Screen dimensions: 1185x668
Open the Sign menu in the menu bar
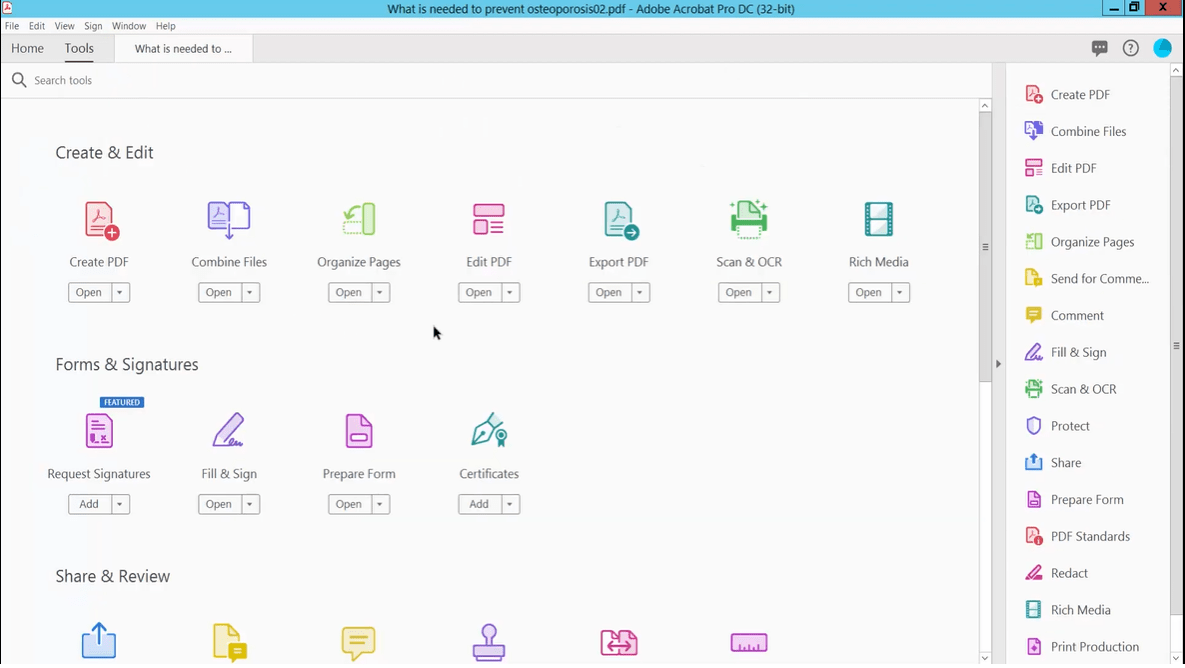93,26
